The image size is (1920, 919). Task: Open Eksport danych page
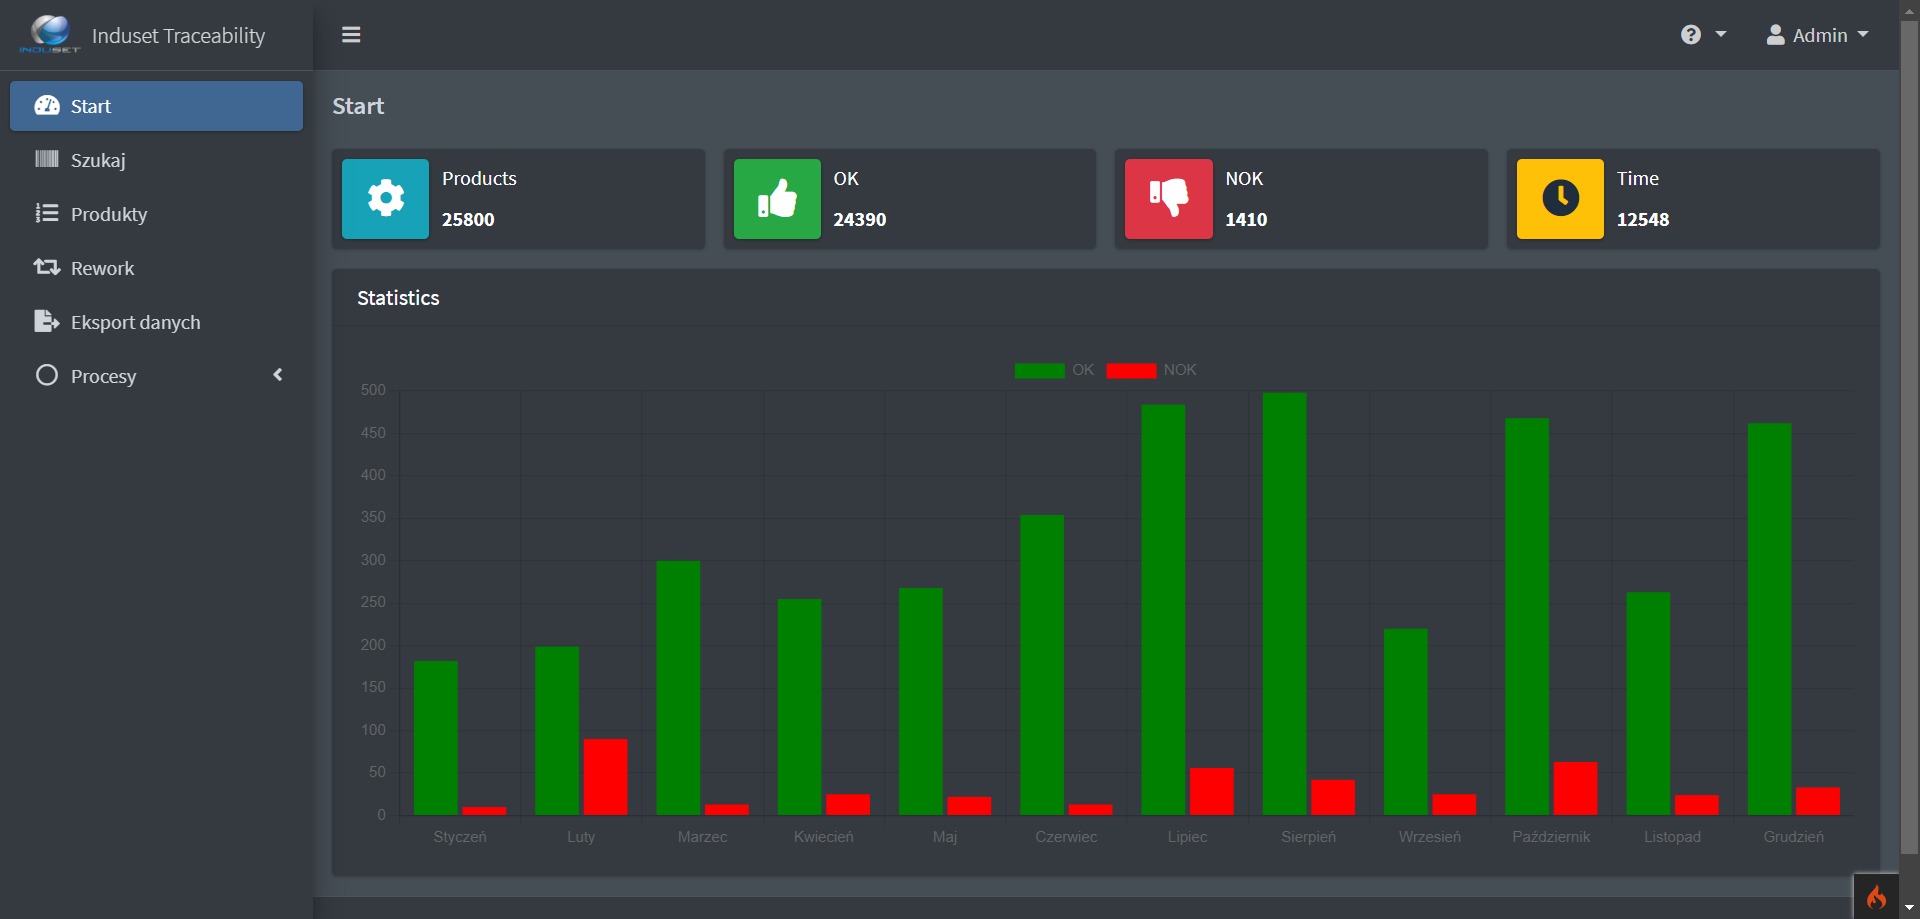click(135, 322)
